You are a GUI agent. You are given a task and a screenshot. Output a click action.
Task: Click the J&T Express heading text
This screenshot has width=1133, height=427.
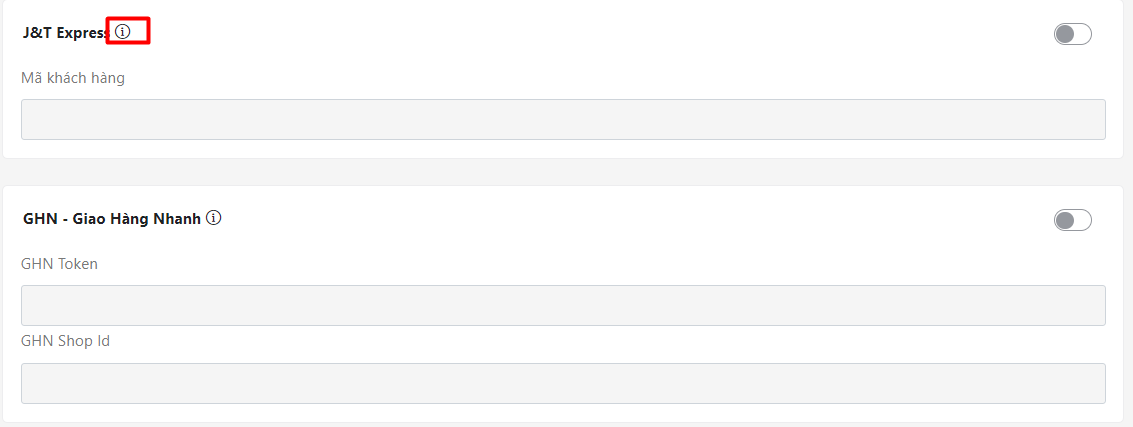coord(65,32)
